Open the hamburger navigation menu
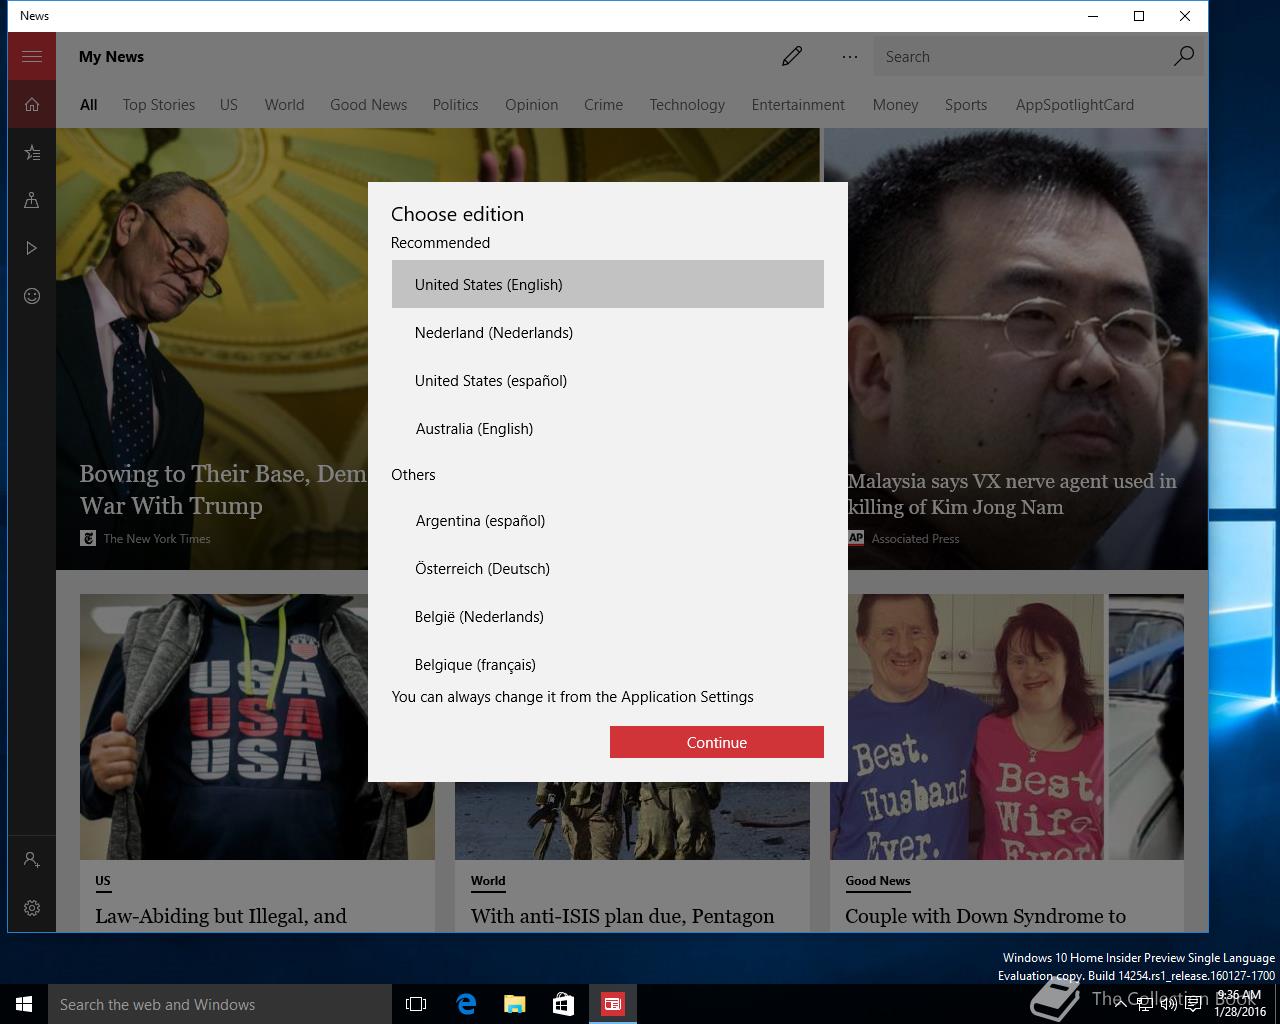Image resolution: width=1280 pixels, height=1024 pixels. (32, 56)
